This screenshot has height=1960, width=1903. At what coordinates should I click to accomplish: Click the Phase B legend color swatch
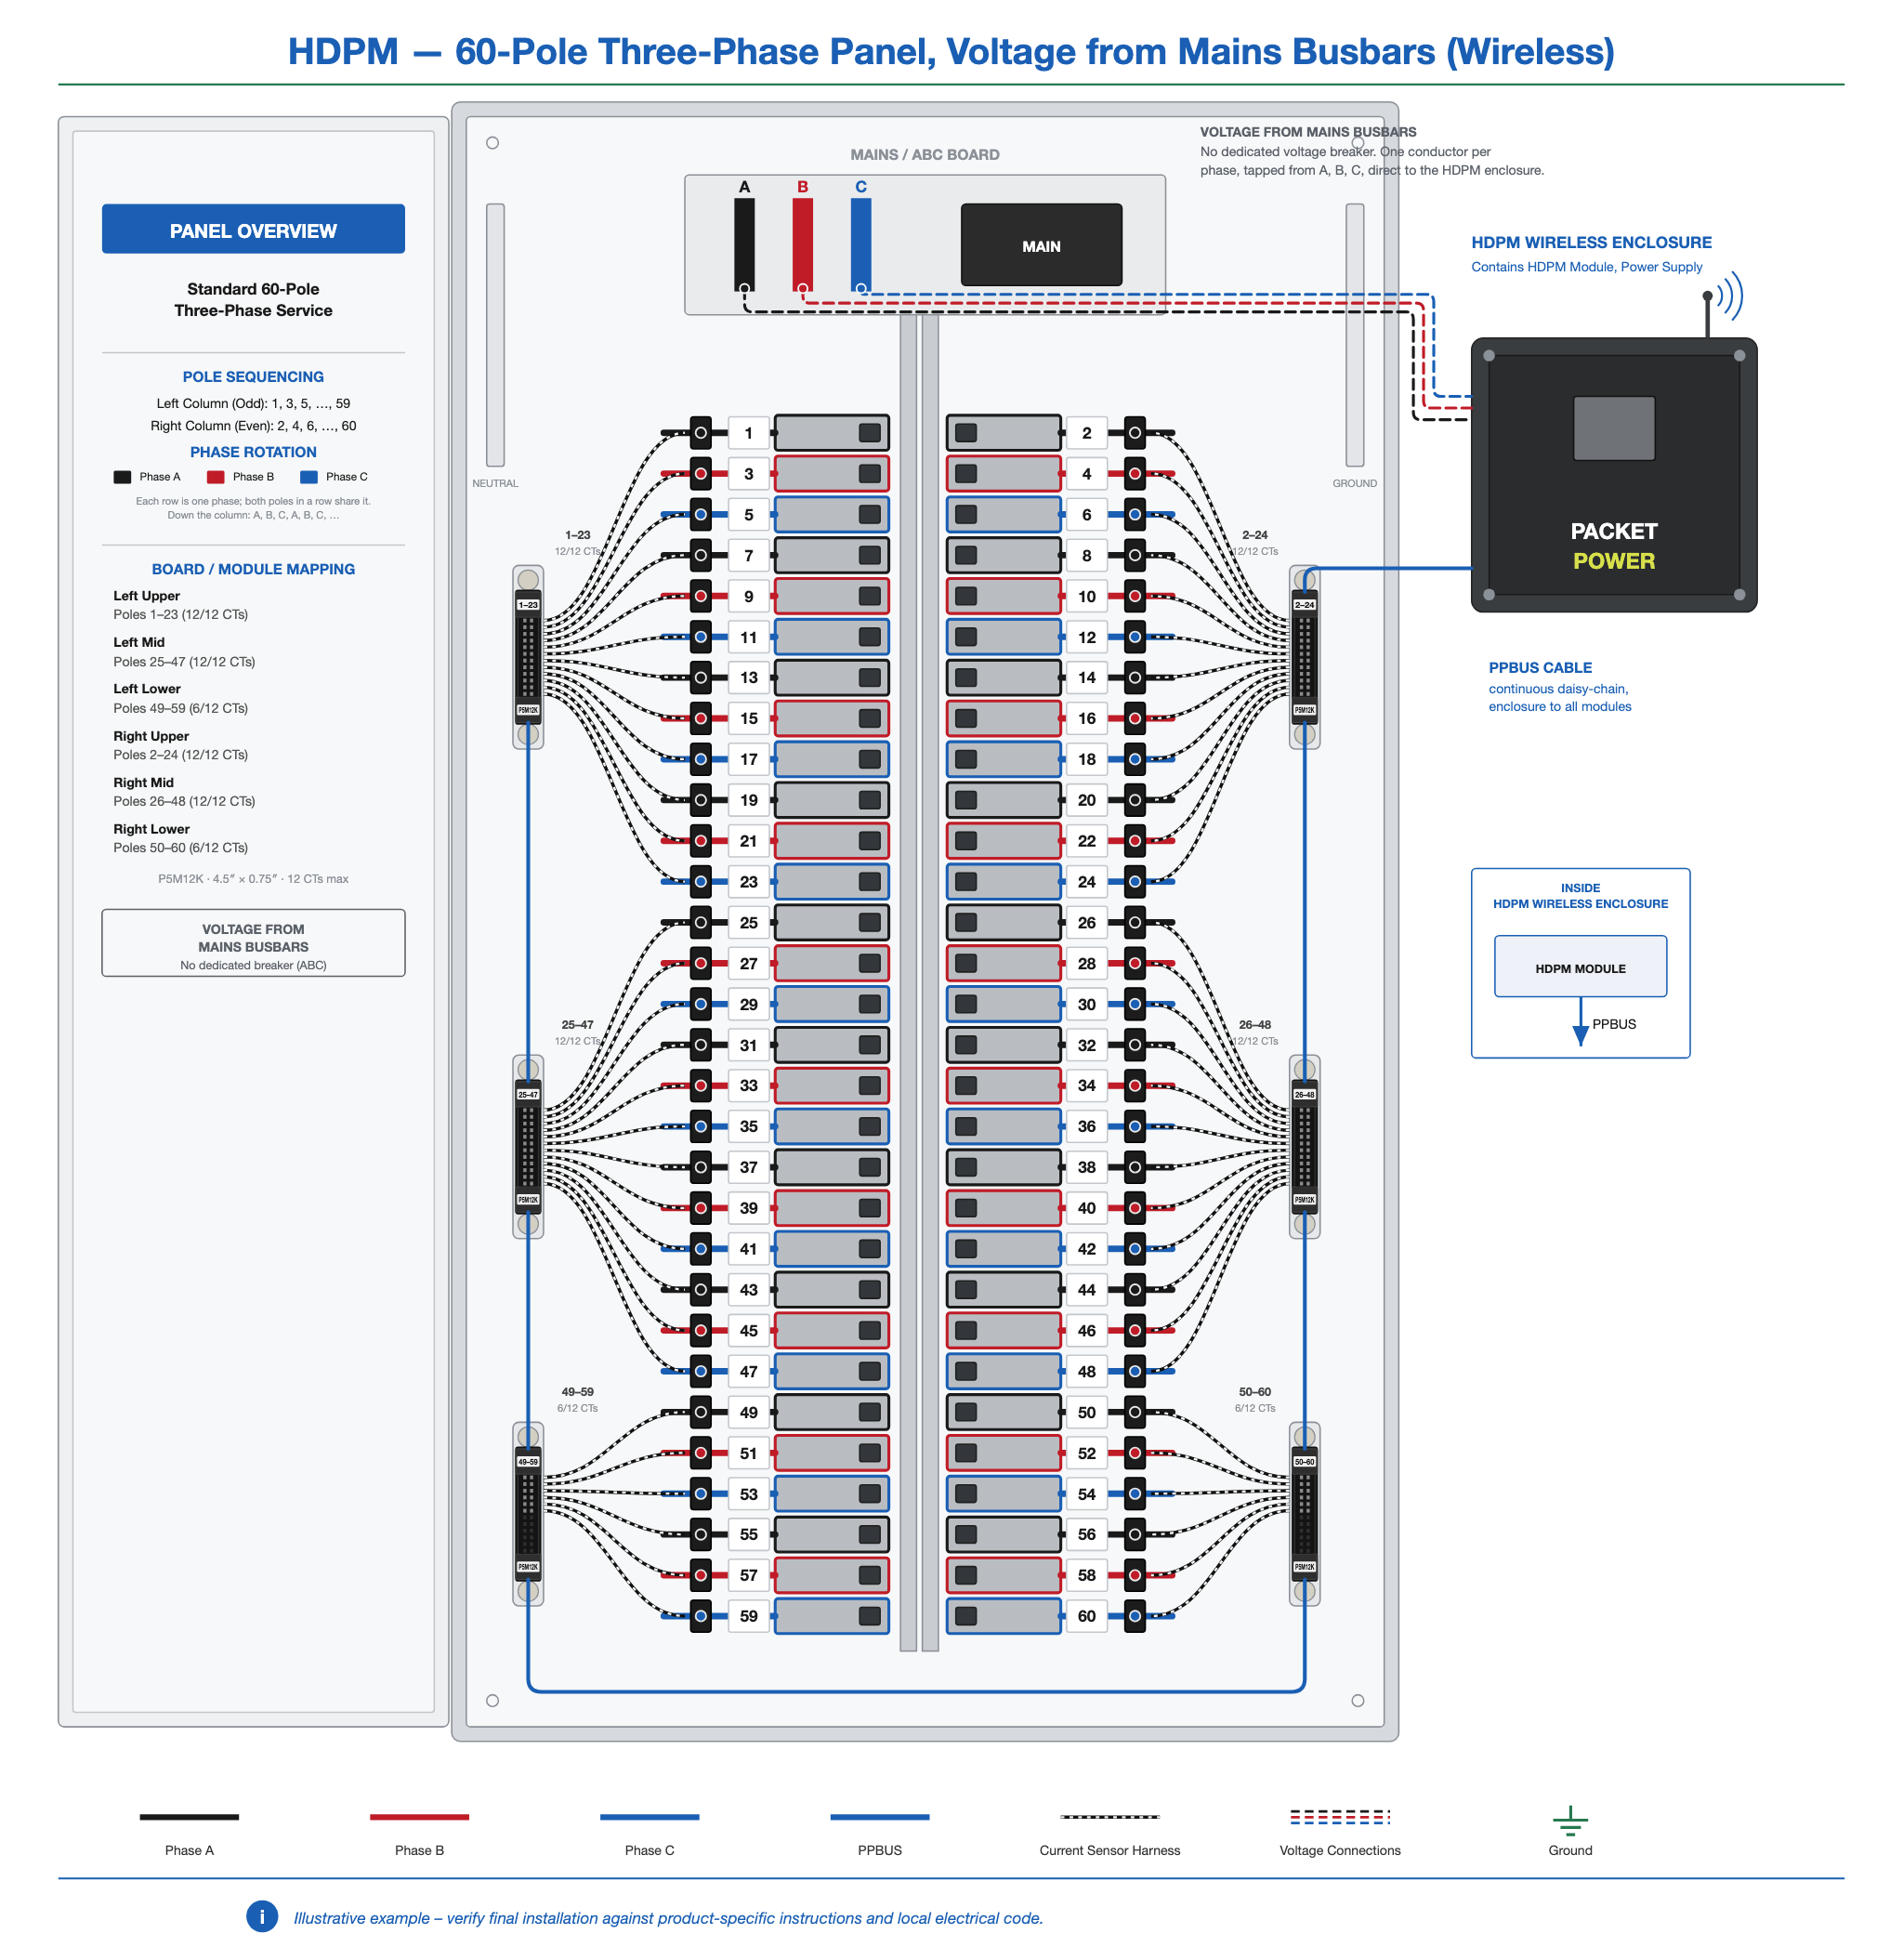coord(419,1817)
